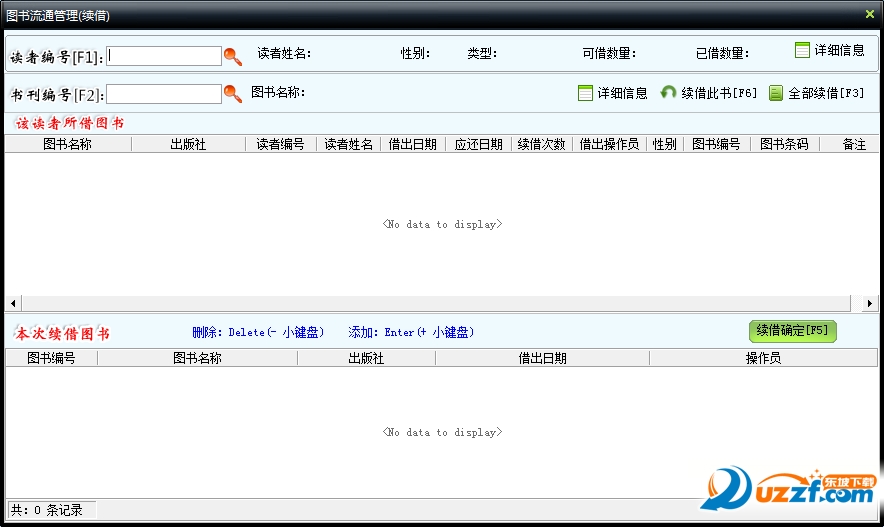Click the green 续借确定[F5] button
The height and width of the screenshot is (527, 884).
point(792,331)
